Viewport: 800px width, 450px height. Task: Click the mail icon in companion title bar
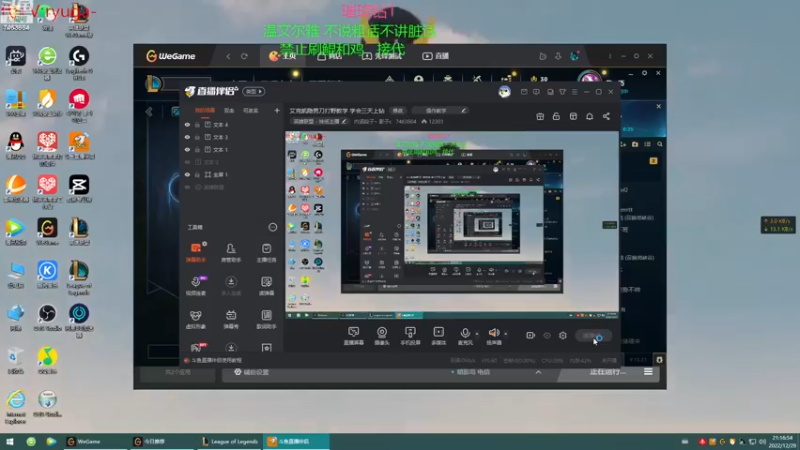click(524, 92)
